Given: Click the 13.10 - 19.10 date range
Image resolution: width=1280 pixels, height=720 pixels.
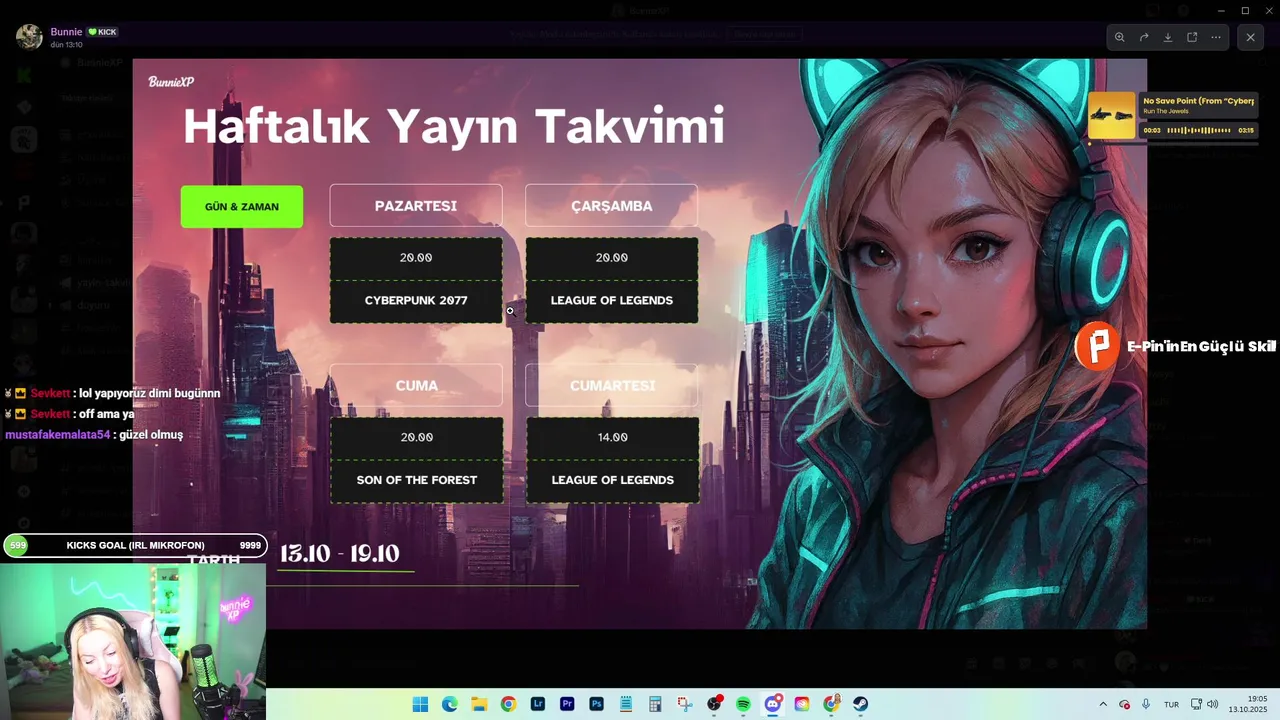Looking at the screenshot, I should pyautogui.click(x=340, y=554).
